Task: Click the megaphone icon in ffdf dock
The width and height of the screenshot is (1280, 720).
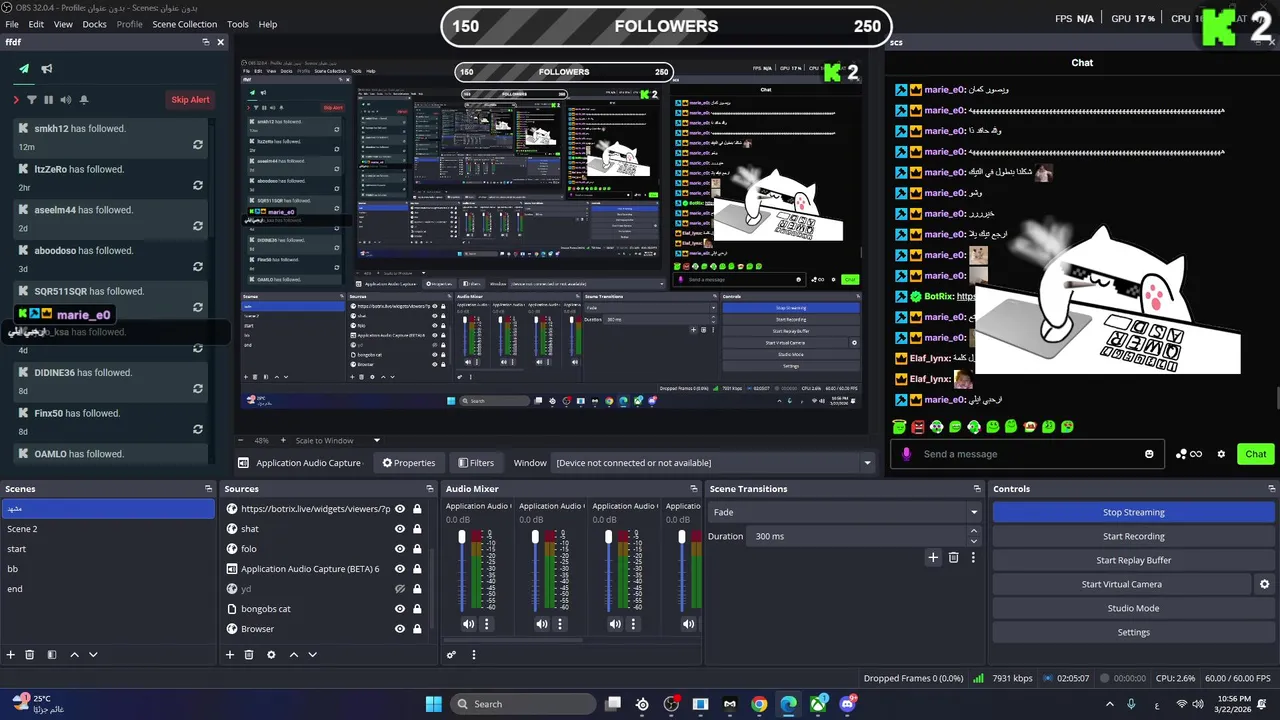Action: pyautogui.click(x=47, y=69)
